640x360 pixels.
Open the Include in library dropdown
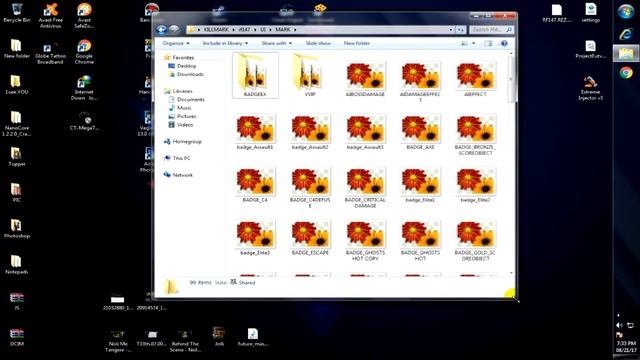pos(225,43)
